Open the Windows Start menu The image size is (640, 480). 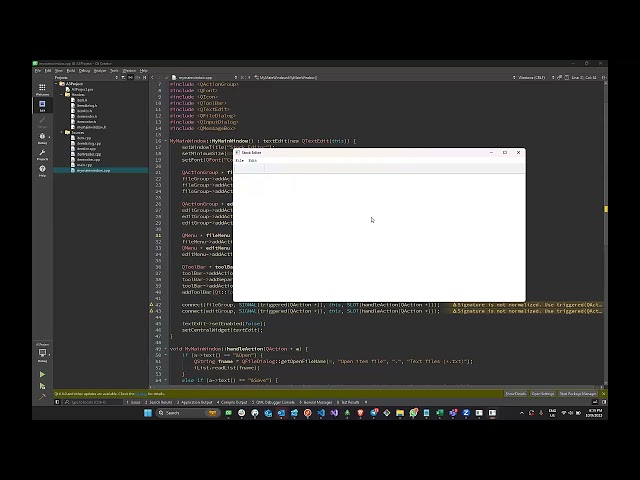point(148,413)
